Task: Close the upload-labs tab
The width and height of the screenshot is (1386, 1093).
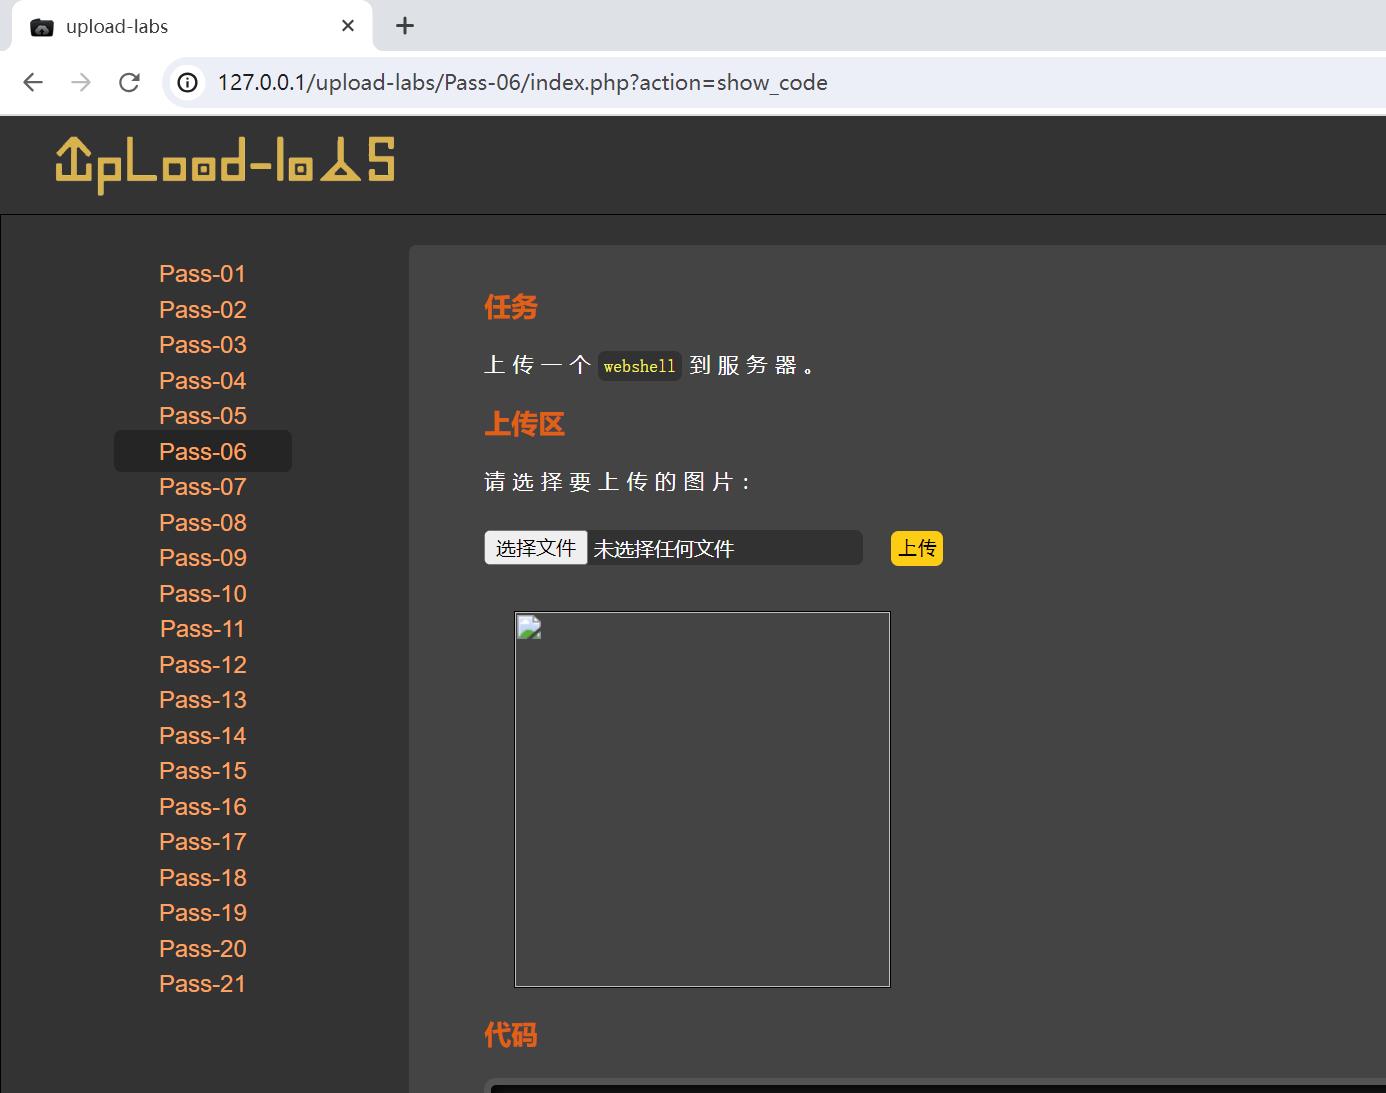Action: click(x=348, y=26)
